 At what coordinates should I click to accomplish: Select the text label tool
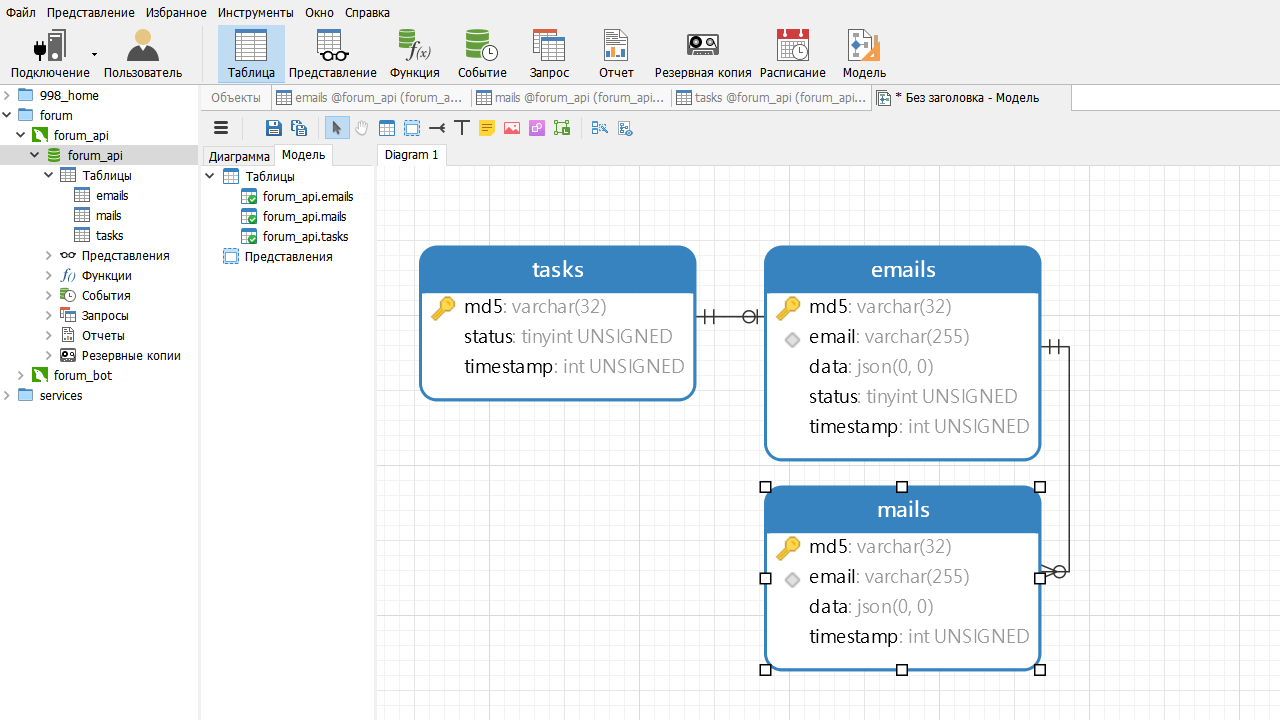[461, 128]
